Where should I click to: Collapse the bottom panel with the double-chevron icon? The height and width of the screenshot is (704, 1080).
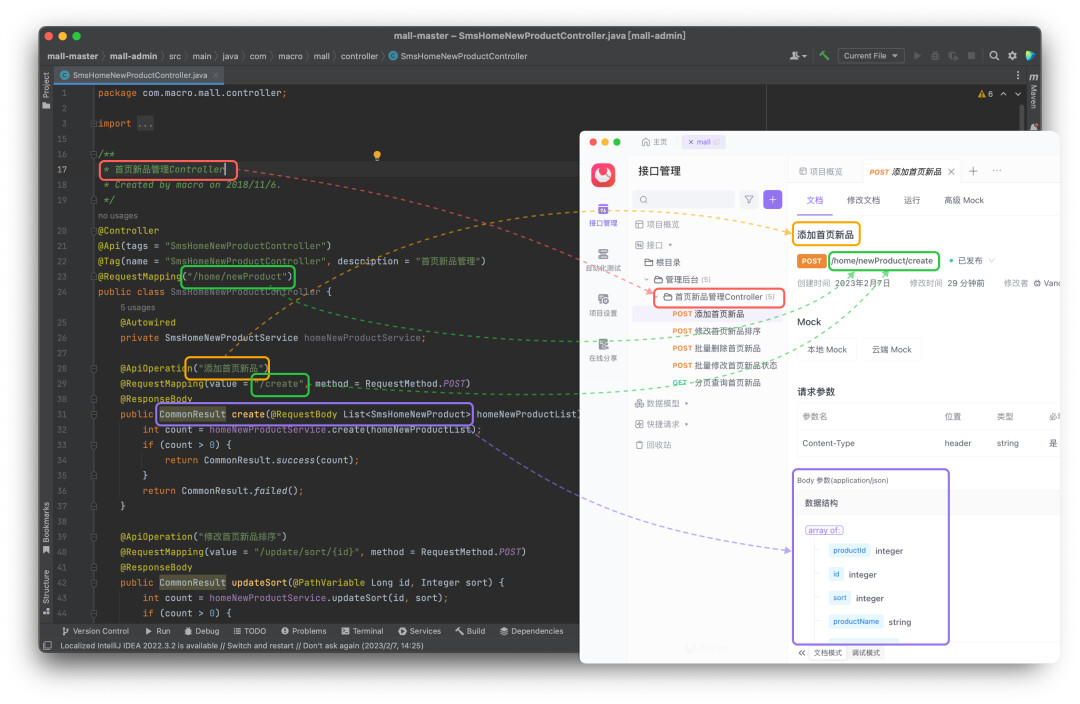pyautogui.click(x=802, y=653)
